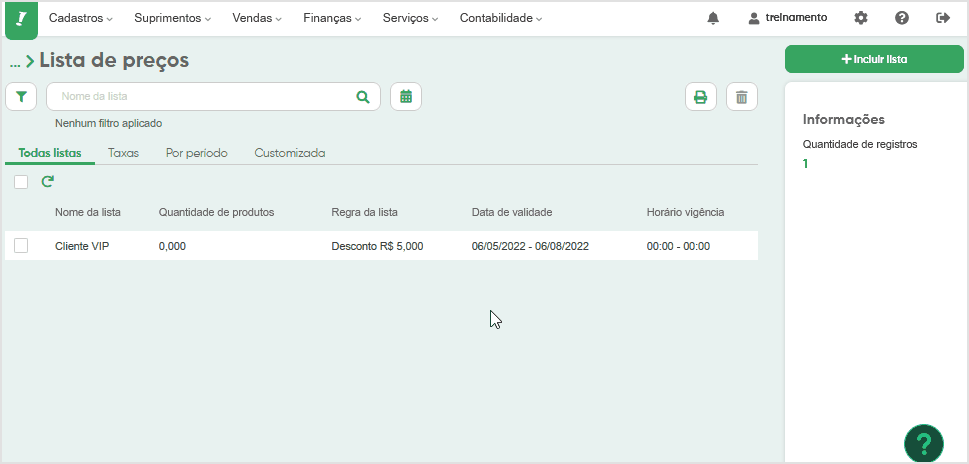
Task: Click the Horário vigência column header
Action: coord(685,213)
